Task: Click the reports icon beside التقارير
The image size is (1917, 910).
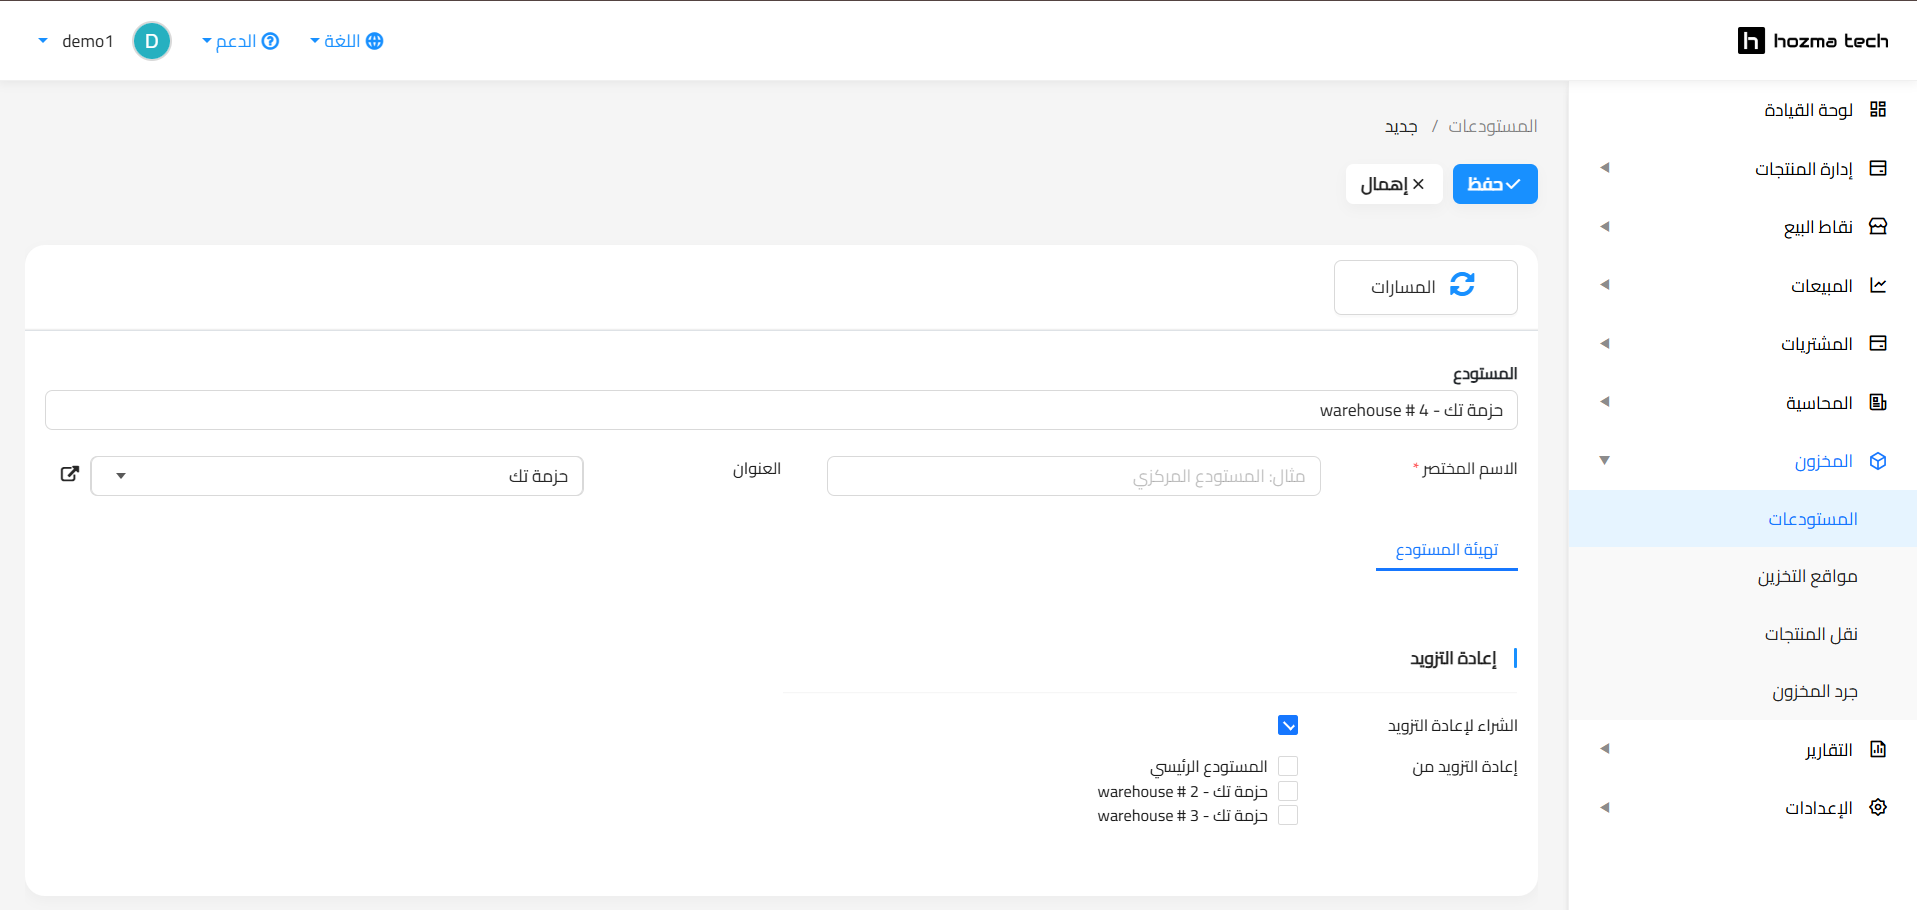Action: 1877,749
